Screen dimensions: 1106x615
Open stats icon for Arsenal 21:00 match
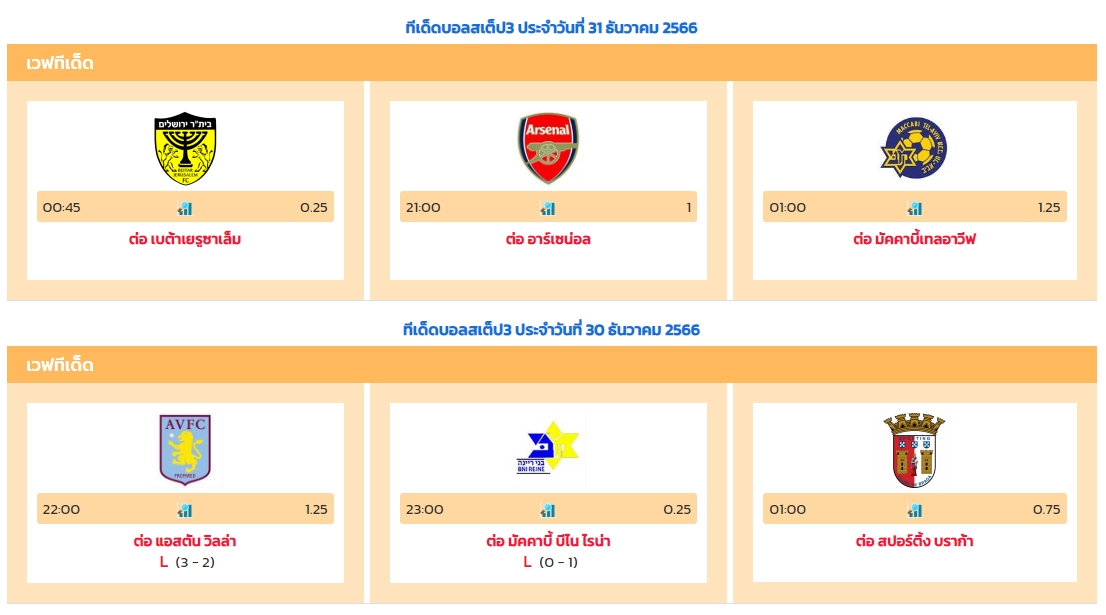click(547, 208)
